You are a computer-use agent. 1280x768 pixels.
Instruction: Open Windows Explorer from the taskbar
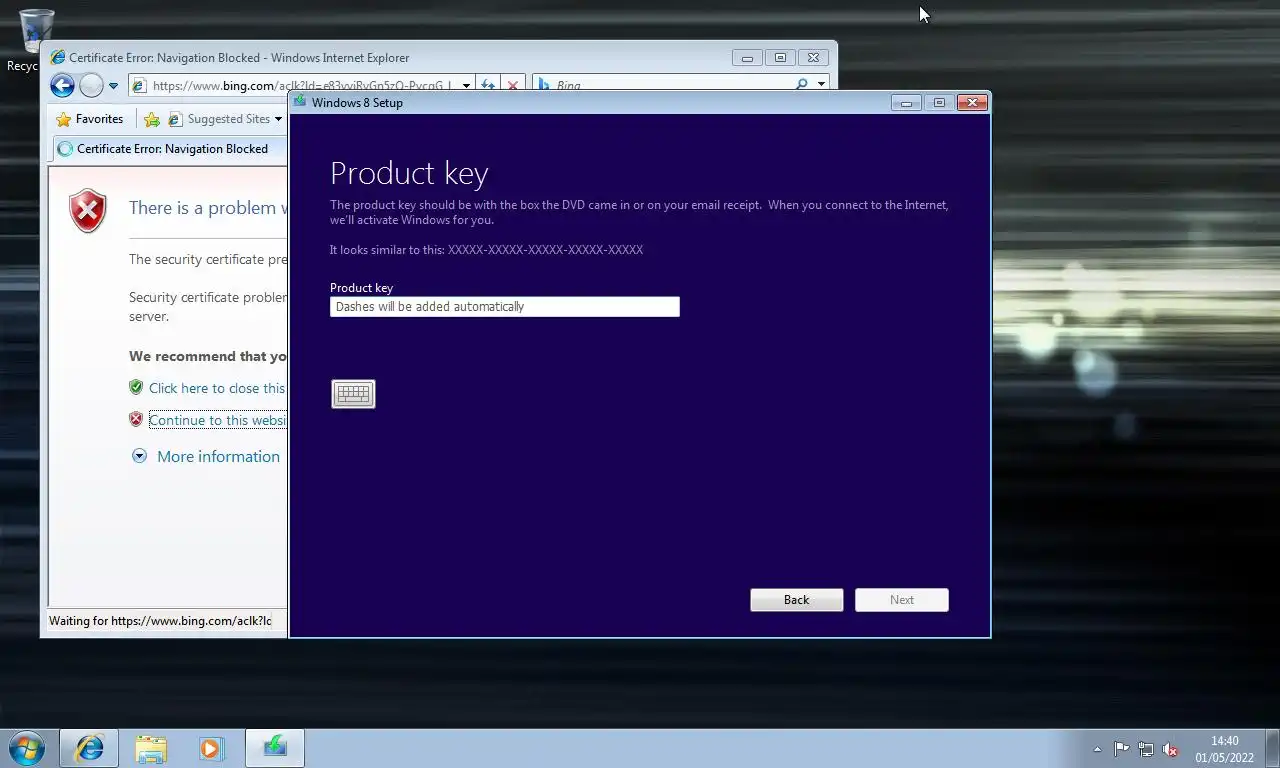coord(151,748)
